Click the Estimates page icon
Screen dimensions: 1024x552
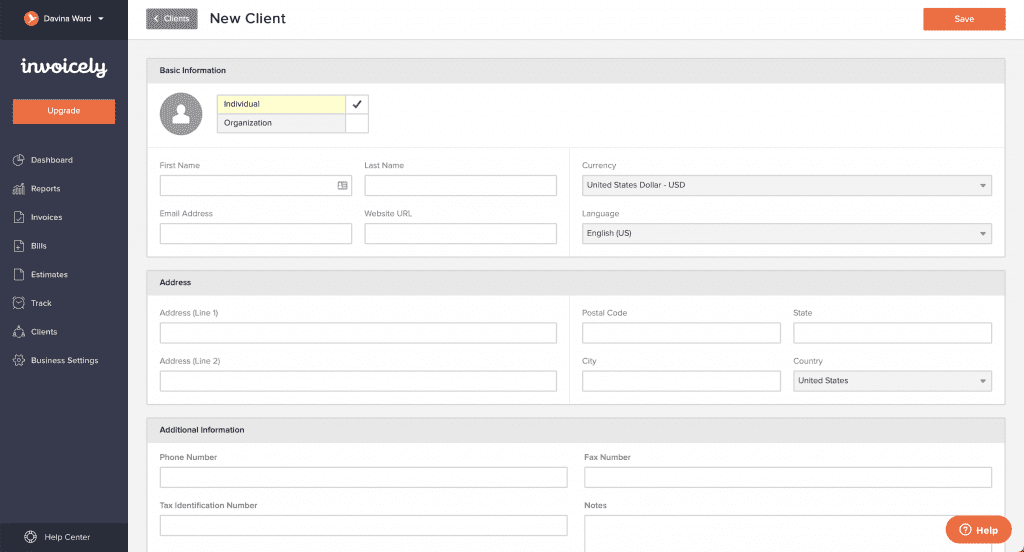tap(18, 275)
